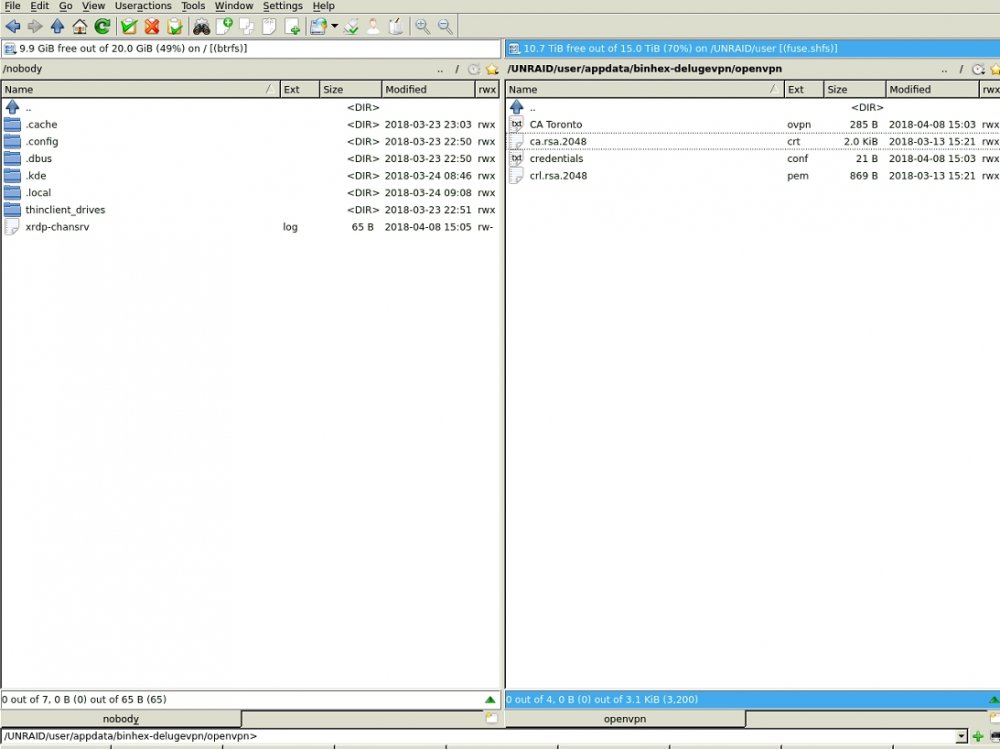The width and height of the screenshot is (1000, 749).
Task: Go back with the blue left arrow
Action: (x=13, y=26)
